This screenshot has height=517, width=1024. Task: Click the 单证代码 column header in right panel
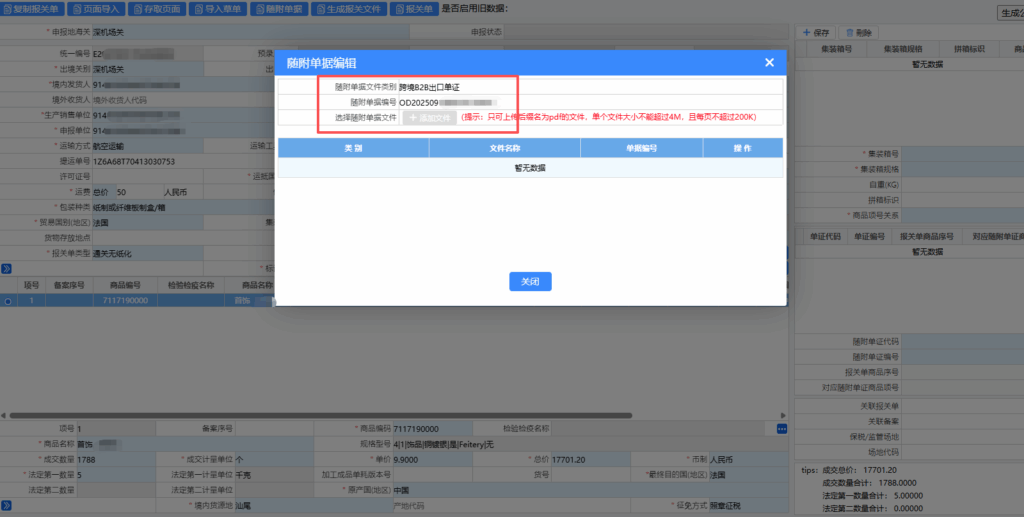point(825,236)
